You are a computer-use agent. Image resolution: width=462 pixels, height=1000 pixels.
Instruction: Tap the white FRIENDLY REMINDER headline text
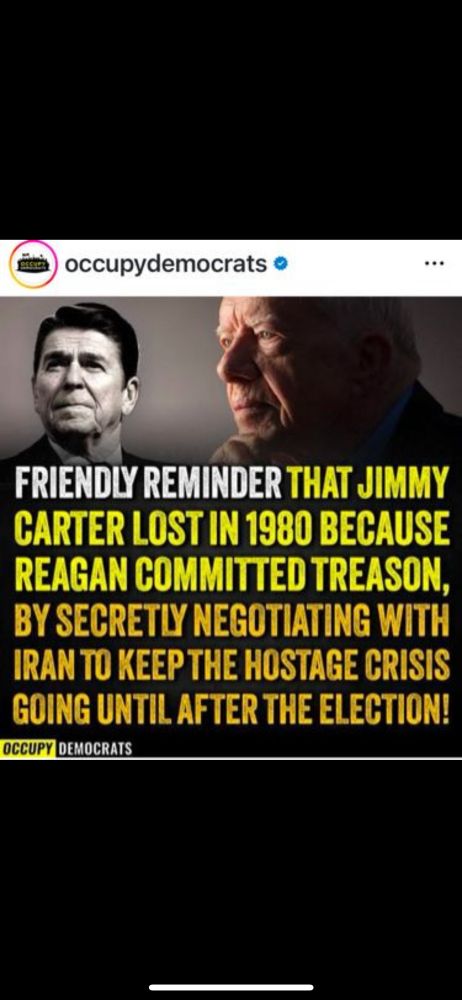pos(147,486)
